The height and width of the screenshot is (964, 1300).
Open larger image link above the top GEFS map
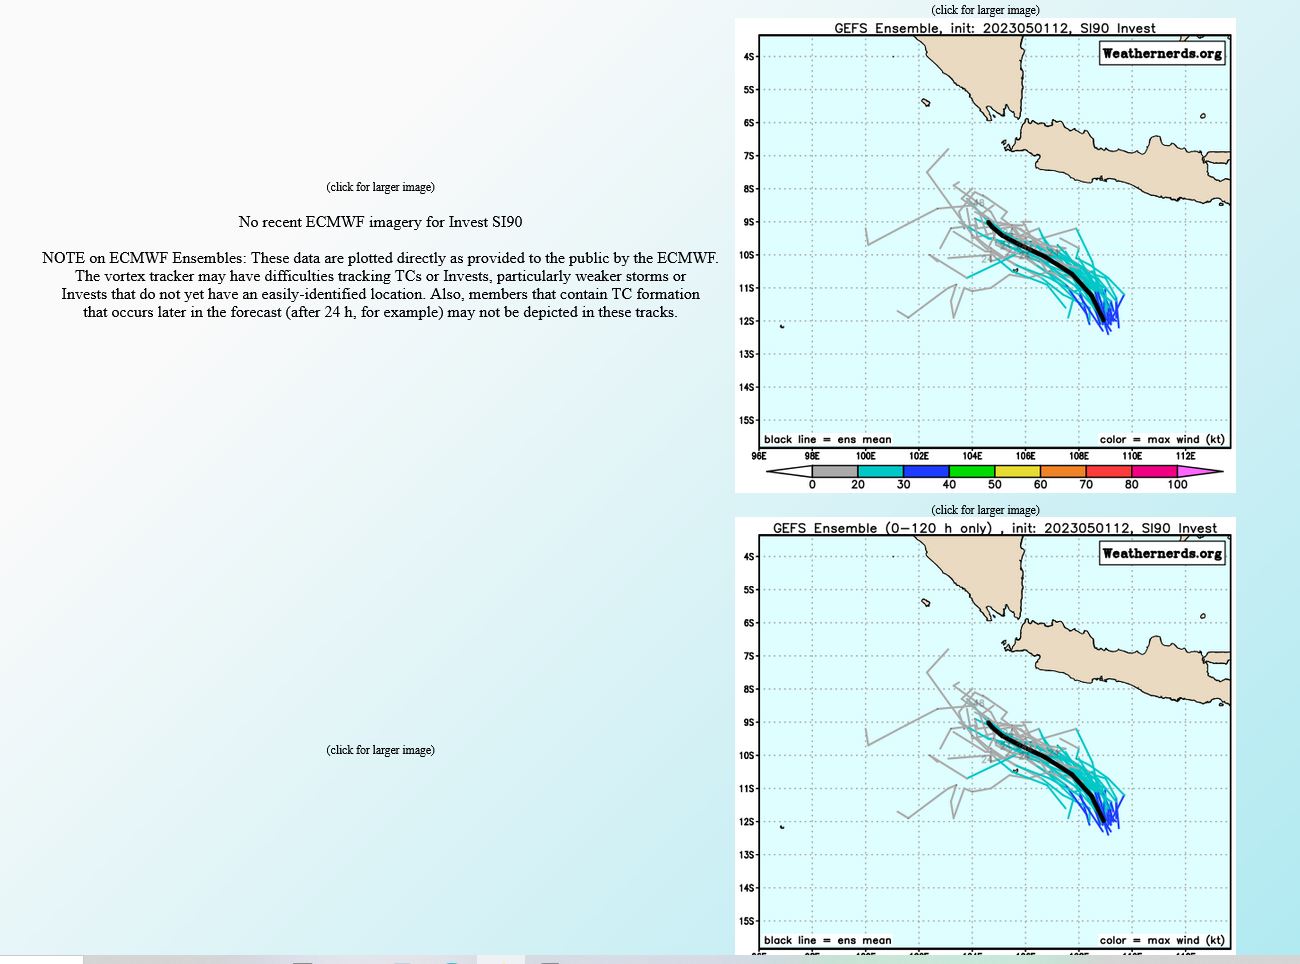point(985,10)
